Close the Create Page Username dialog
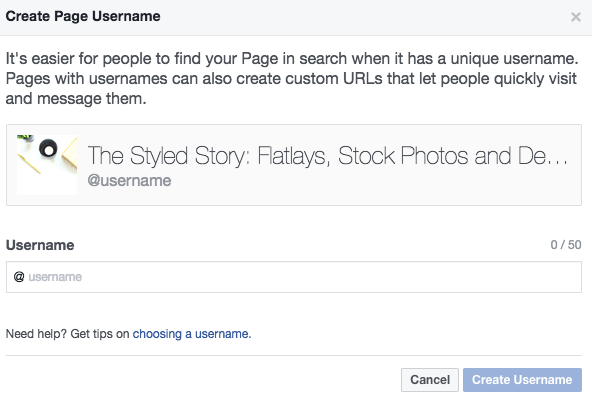This screenshot has width=592, height=401. pos(575,17)
